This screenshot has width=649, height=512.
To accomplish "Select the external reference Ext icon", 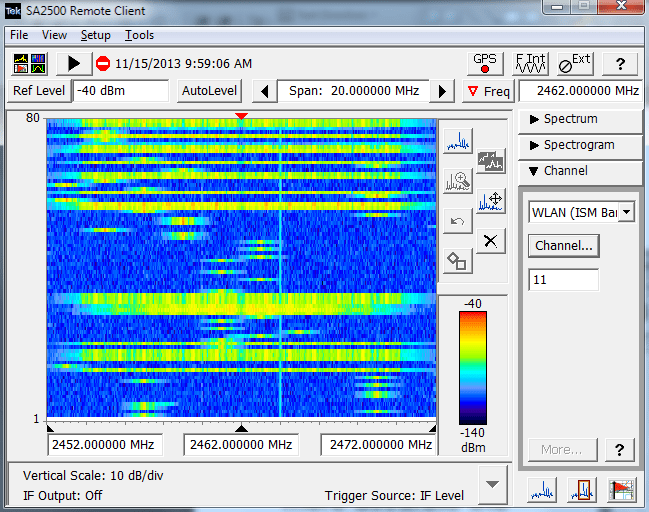I will click(575, 63).
